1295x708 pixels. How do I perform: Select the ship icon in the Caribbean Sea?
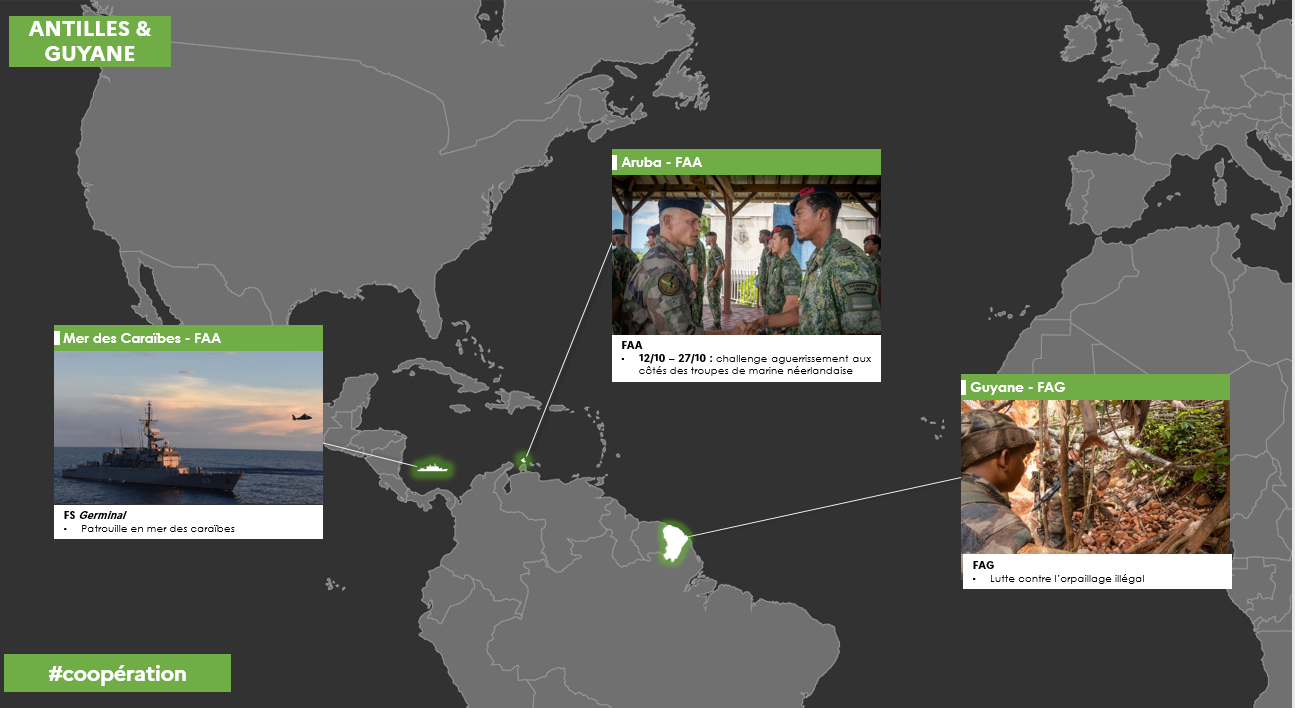coord(433,467)
